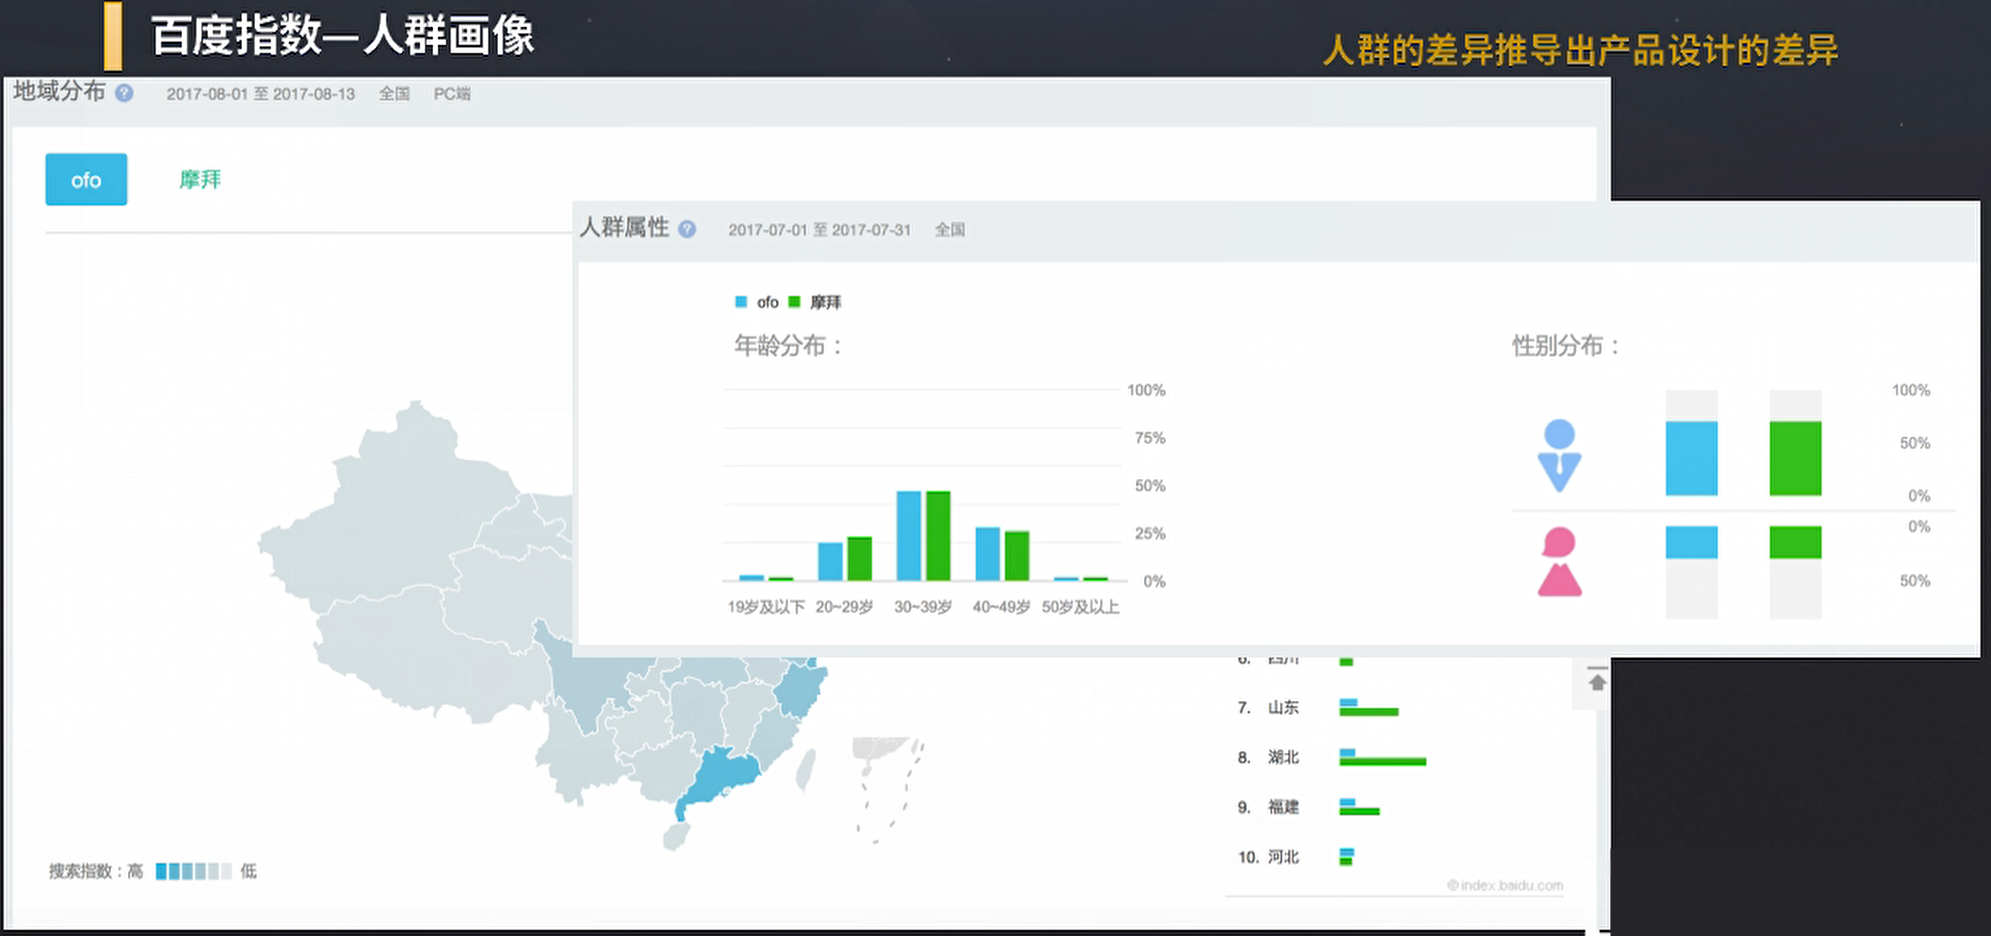
Task: Click the slide title 百度指数—人群画像
Action: 343,36
